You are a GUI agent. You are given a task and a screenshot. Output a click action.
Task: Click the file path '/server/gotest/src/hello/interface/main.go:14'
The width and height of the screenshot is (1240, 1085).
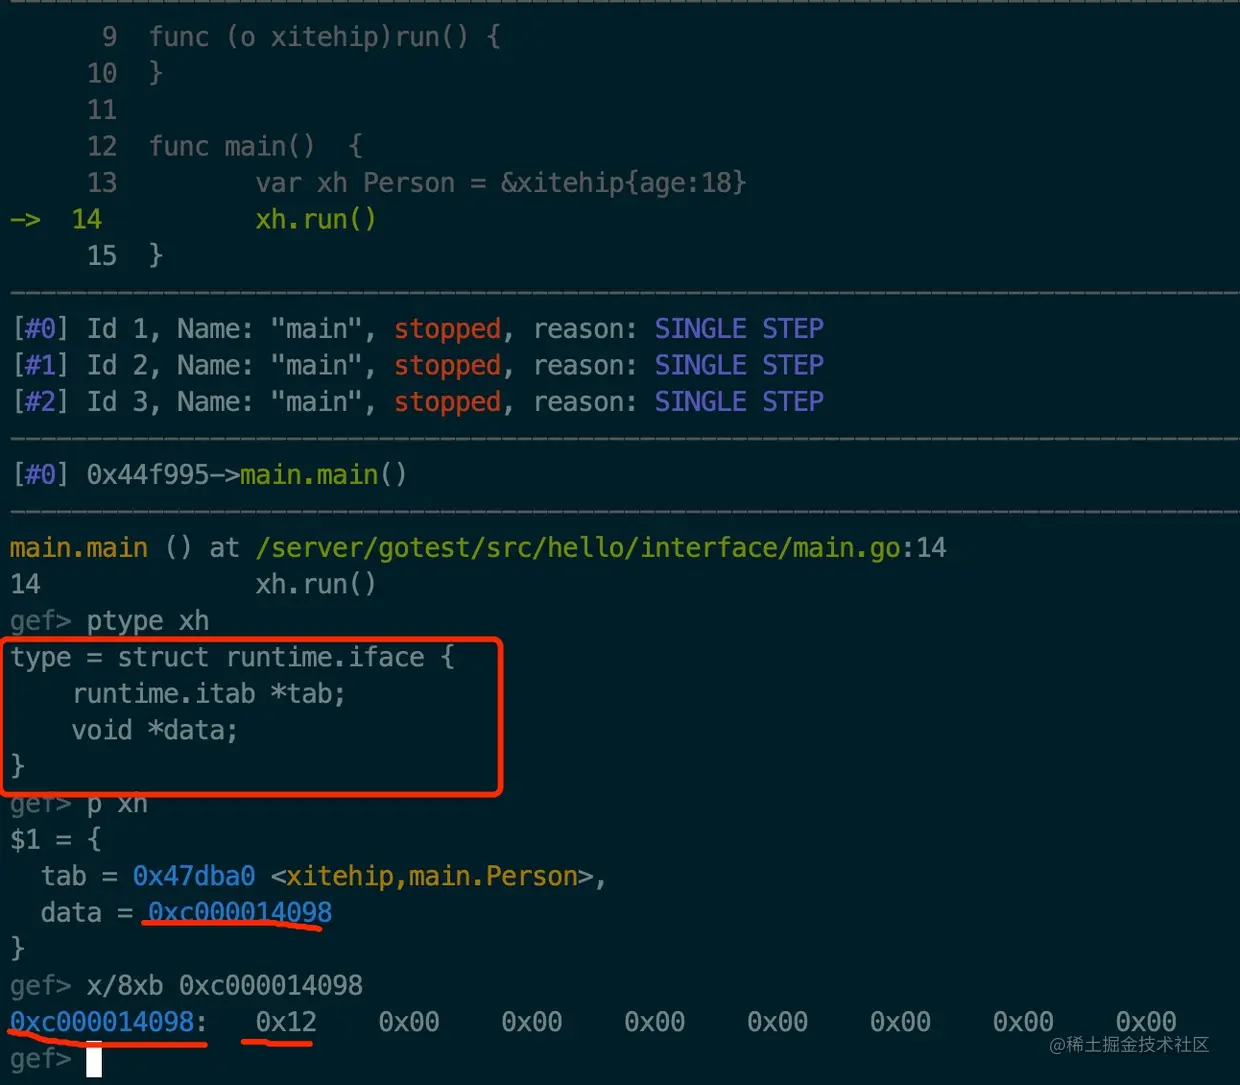600,548
